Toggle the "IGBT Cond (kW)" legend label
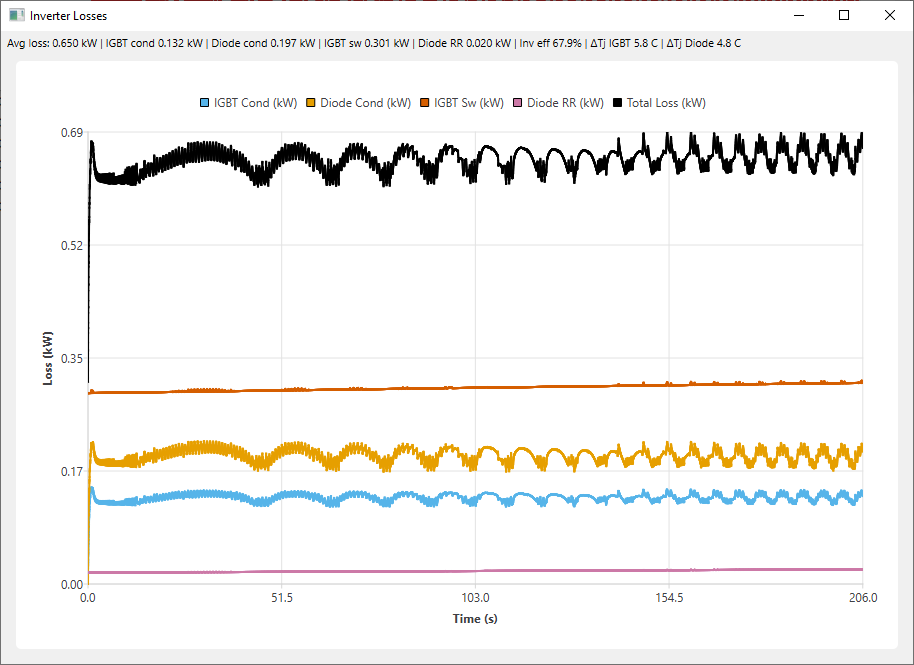914x665 pixels. [255, 103]
